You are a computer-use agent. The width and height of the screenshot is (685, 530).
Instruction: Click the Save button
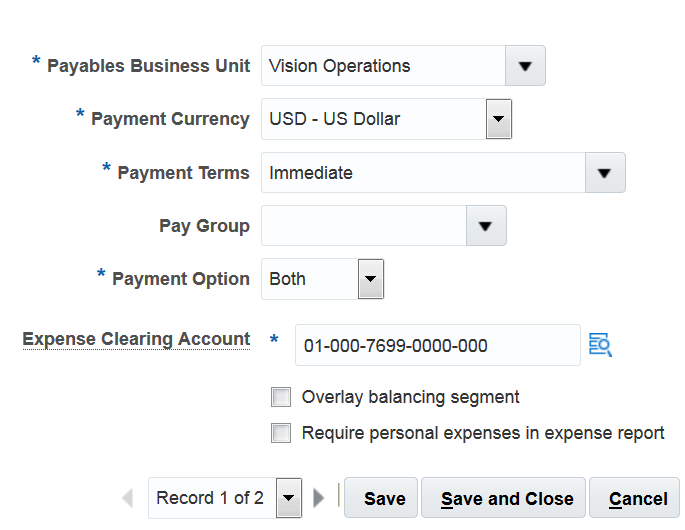click(384, 499)
